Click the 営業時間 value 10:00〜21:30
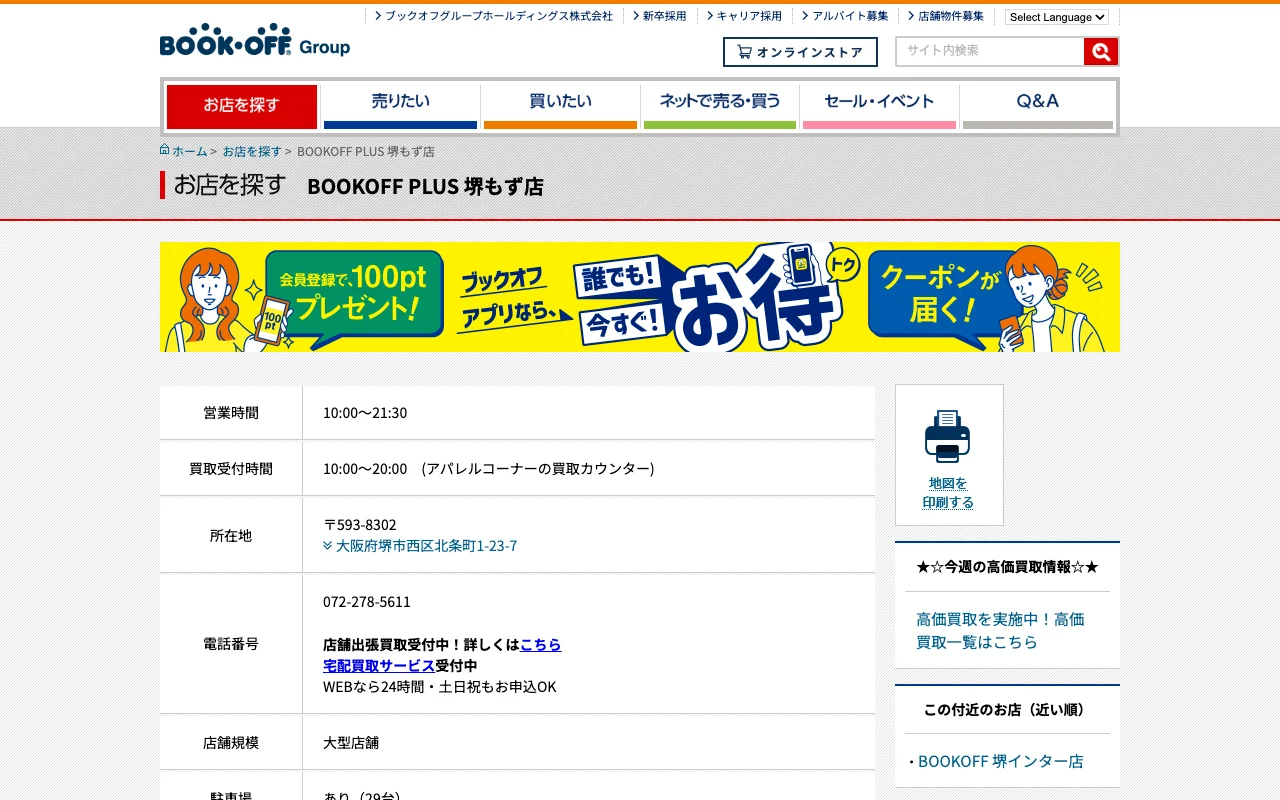 point(365,413)
